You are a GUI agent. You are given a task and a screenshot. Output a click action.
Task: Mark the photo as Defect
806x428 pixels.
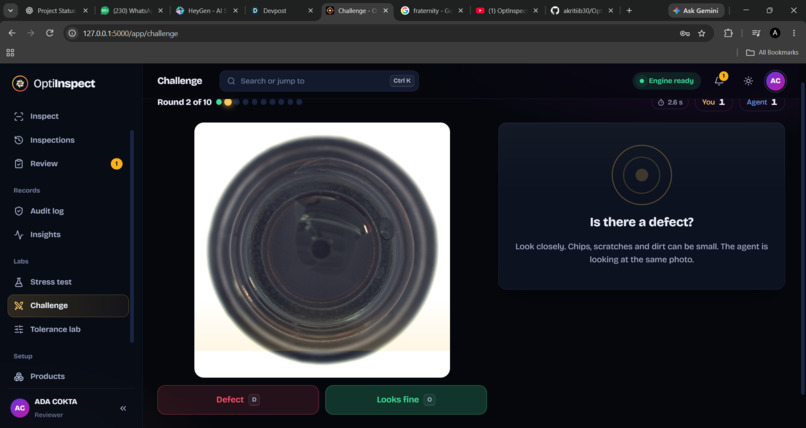click(238, 400)
